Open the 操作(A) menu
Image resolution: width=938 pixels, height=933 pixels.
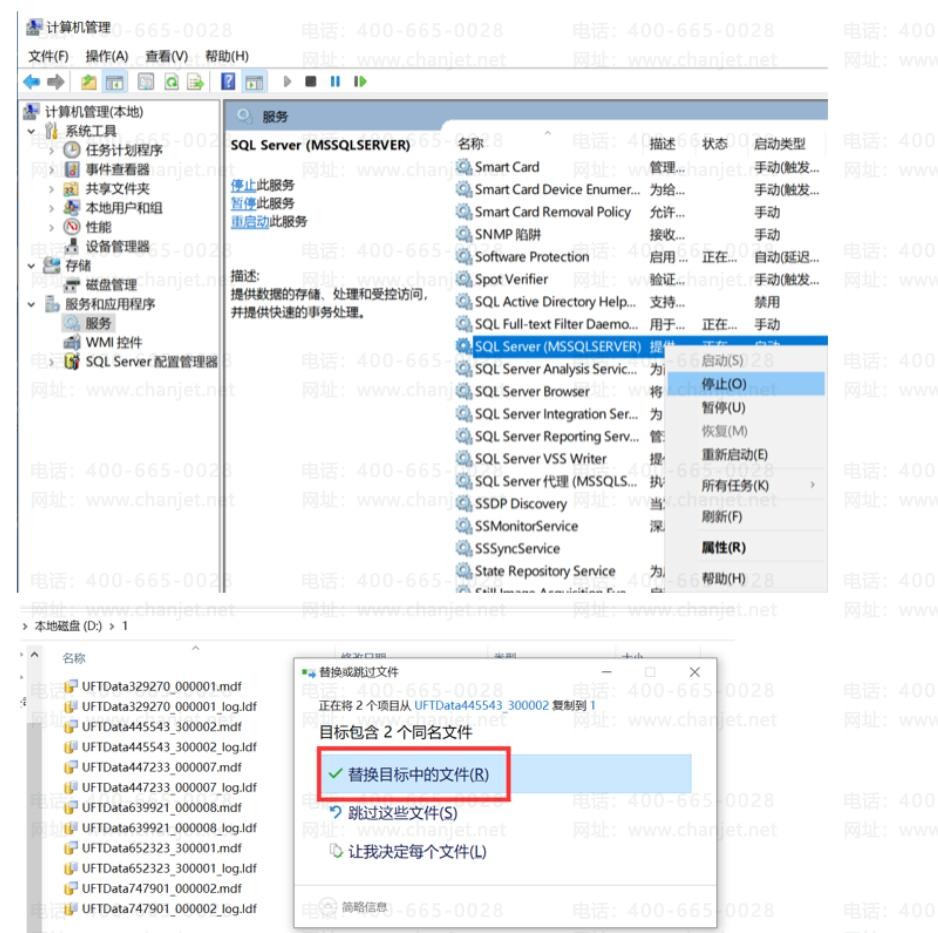tap(106, 56)
